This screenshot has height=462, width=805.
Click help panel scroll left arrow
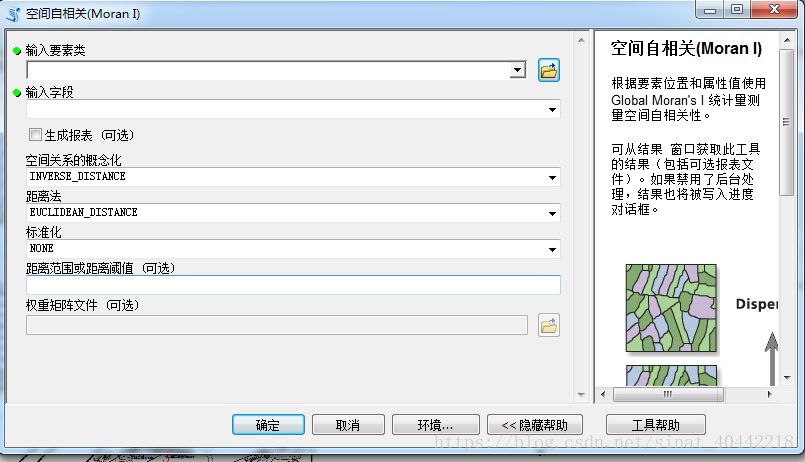pos(603,394)
